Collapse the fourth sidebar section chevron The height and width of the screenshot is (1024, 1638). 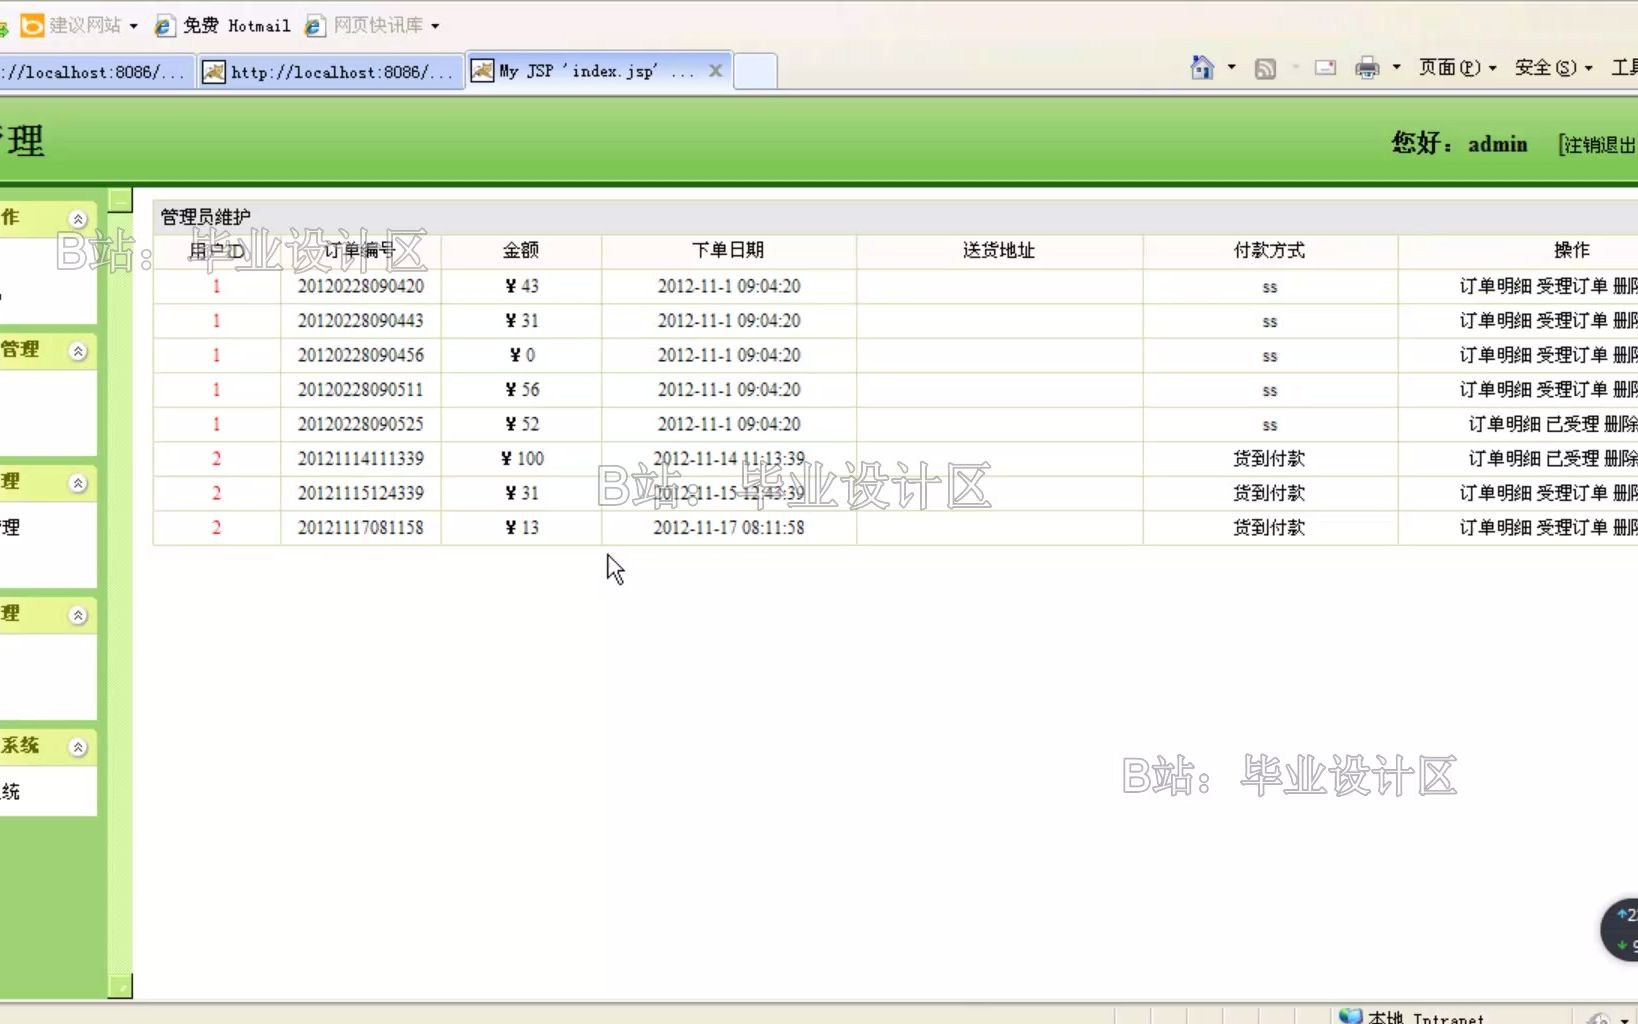78,615
